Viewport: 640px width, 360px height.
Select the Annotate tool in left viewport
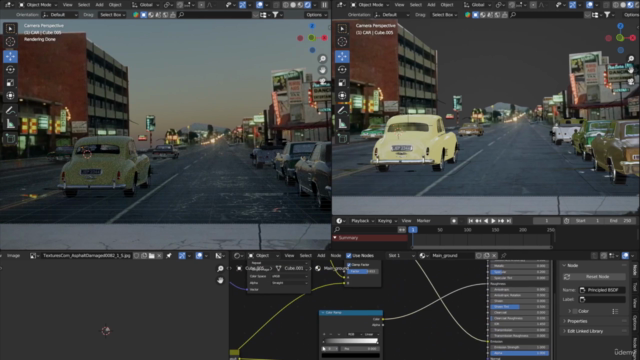(10, 110)
